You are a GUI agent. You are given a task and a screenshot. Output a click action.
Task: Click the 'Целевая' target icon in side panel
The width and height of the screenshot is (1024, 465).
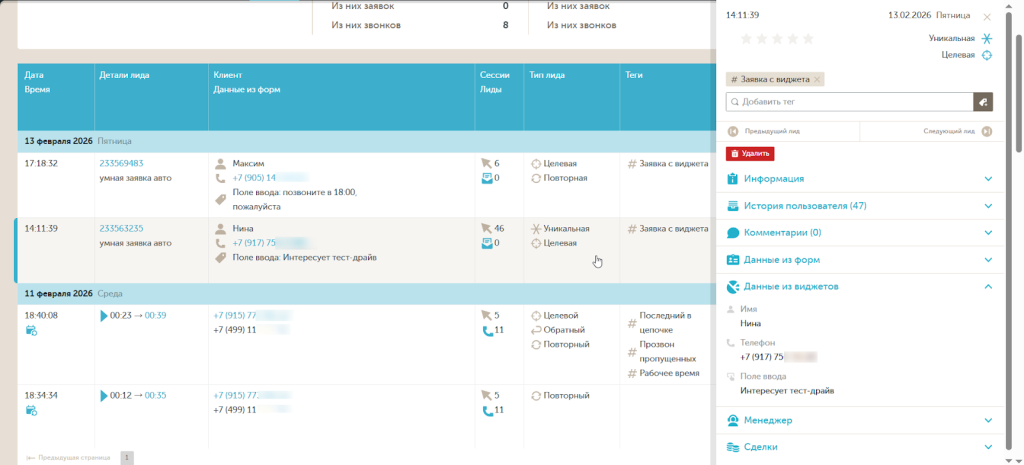pyautogui.click(x=987, y=55)
